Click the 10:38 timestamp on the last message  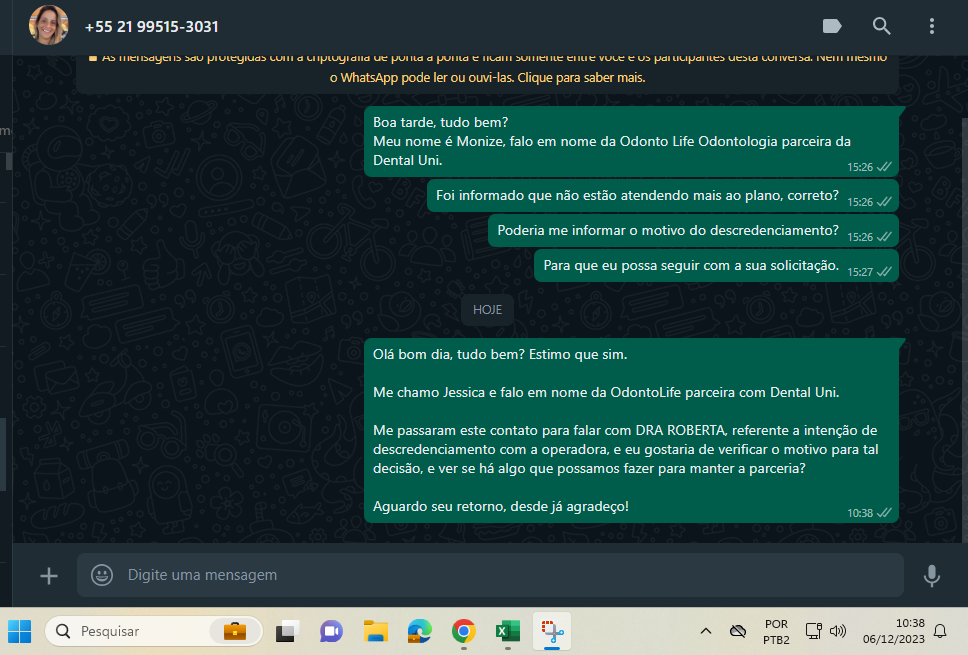coord(859,513)
